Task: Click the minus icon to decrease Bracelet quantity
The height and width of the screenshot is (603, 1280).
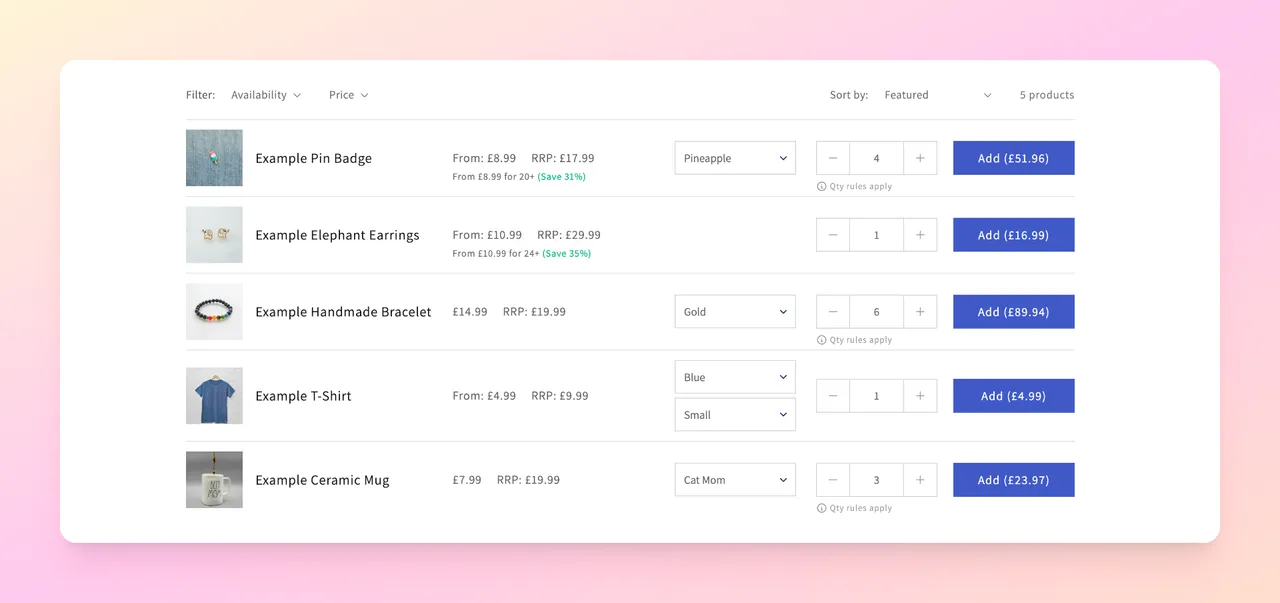Action: (x=832, y=311)
